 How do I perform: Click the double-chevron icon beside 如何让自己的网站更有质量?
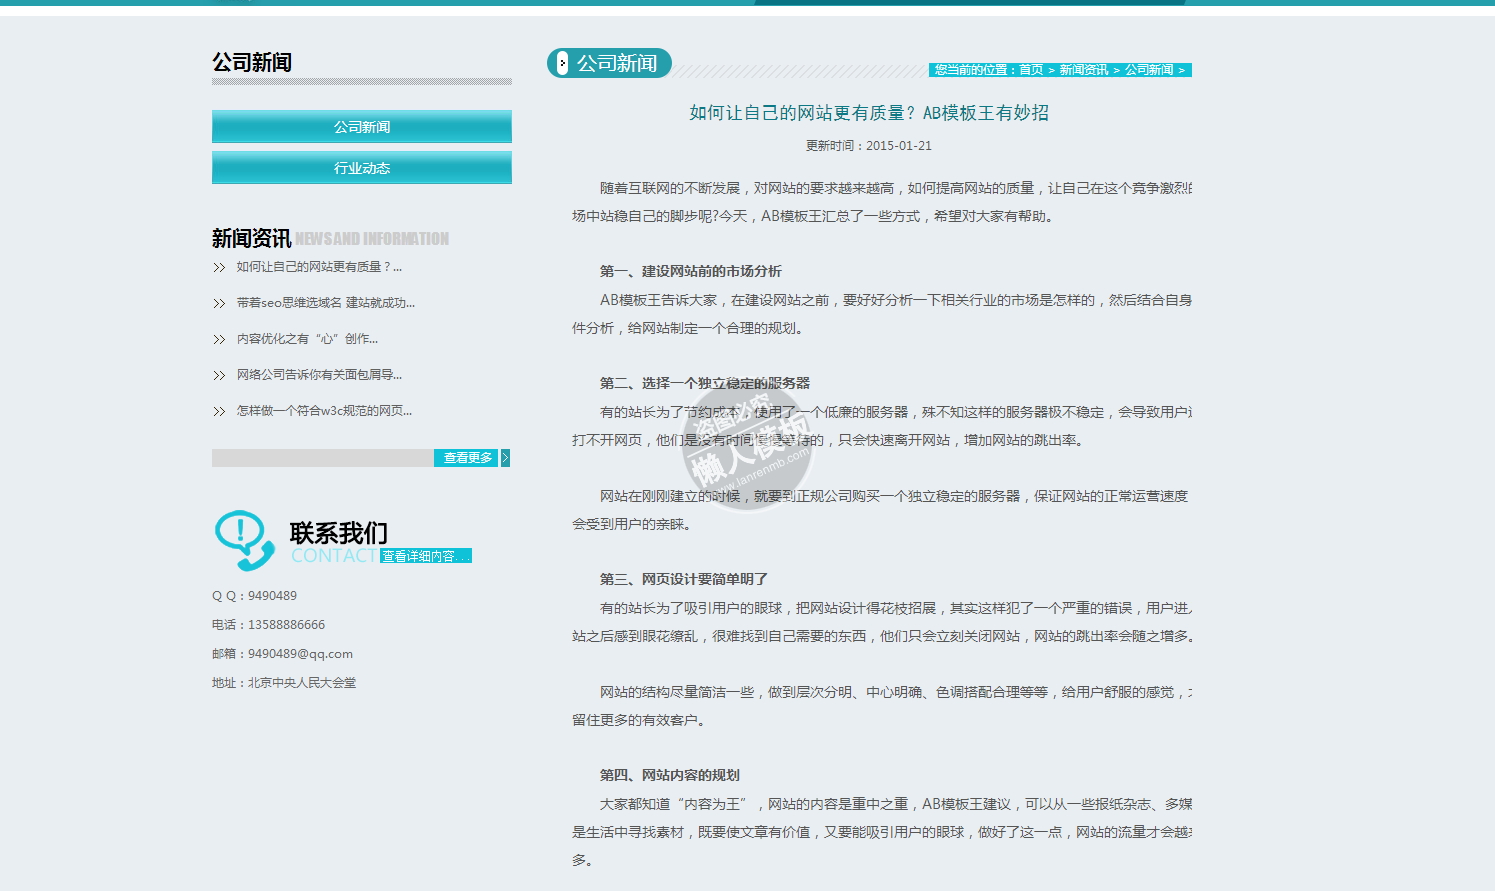[x=219, y=268]
